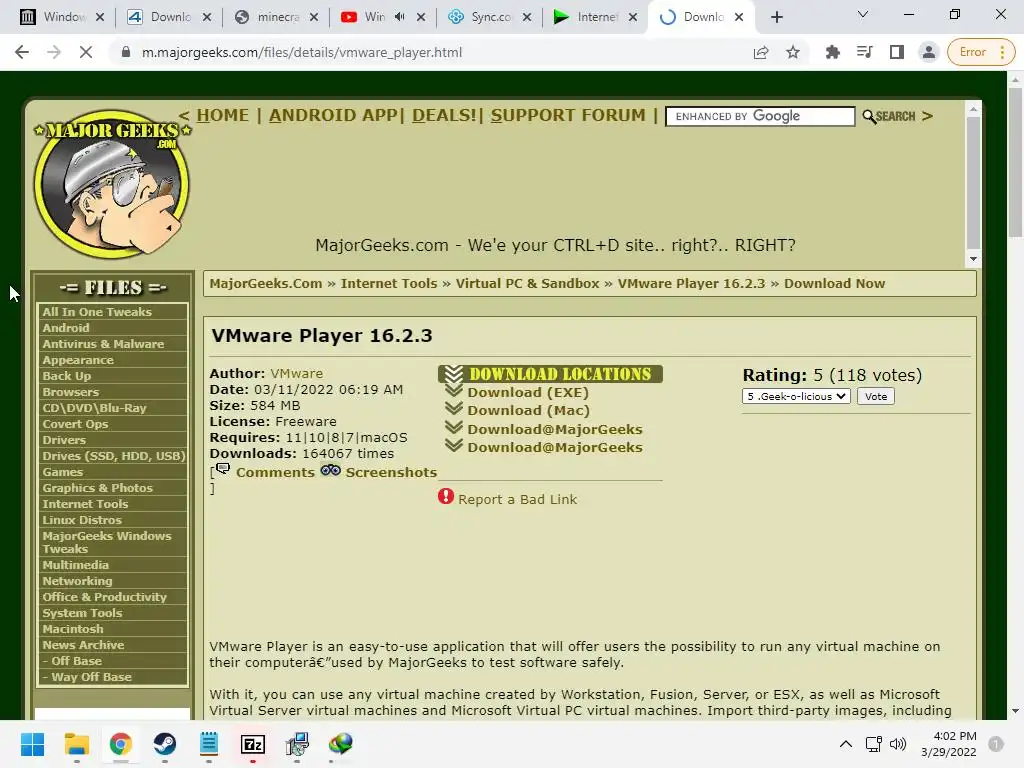This screenshot has width=1024, height=768.
Task: Open the Networking category
Action: (77, 581)
